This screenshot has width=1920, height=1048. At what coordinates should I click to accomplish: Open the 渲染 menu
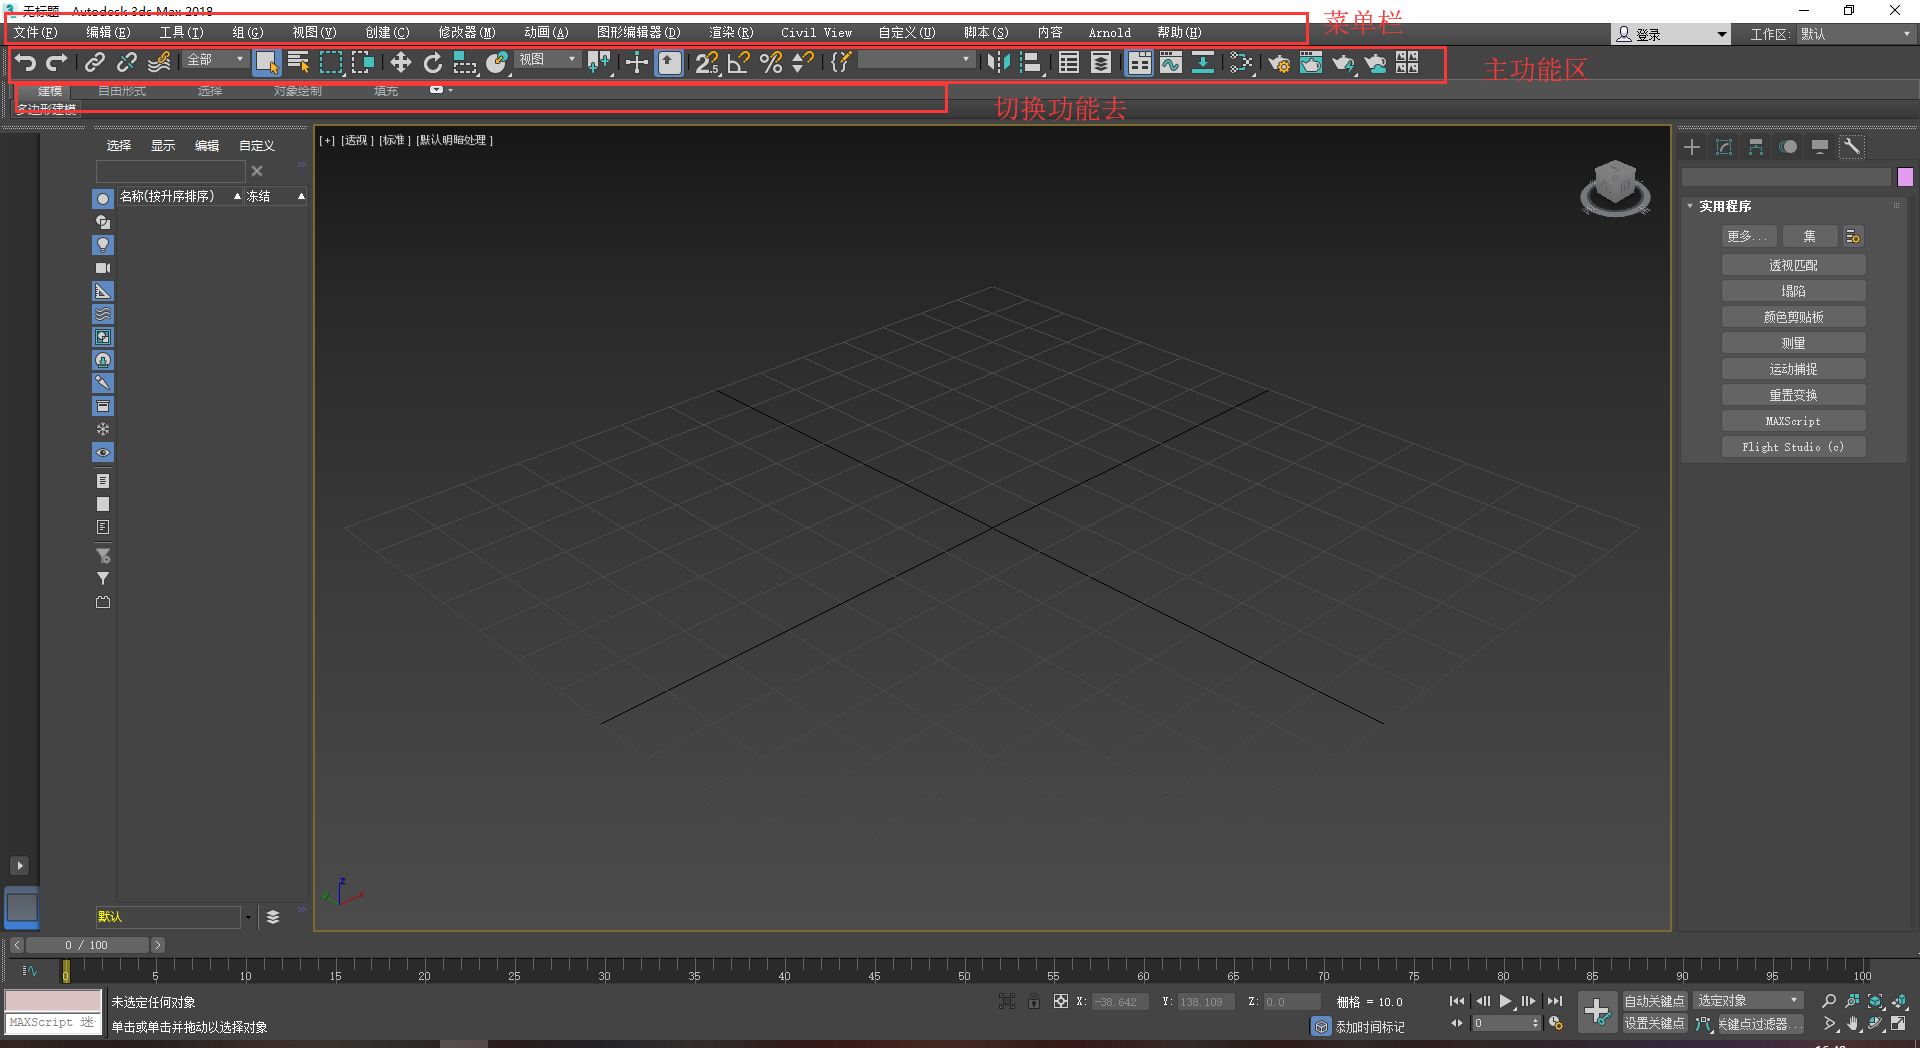730,32
